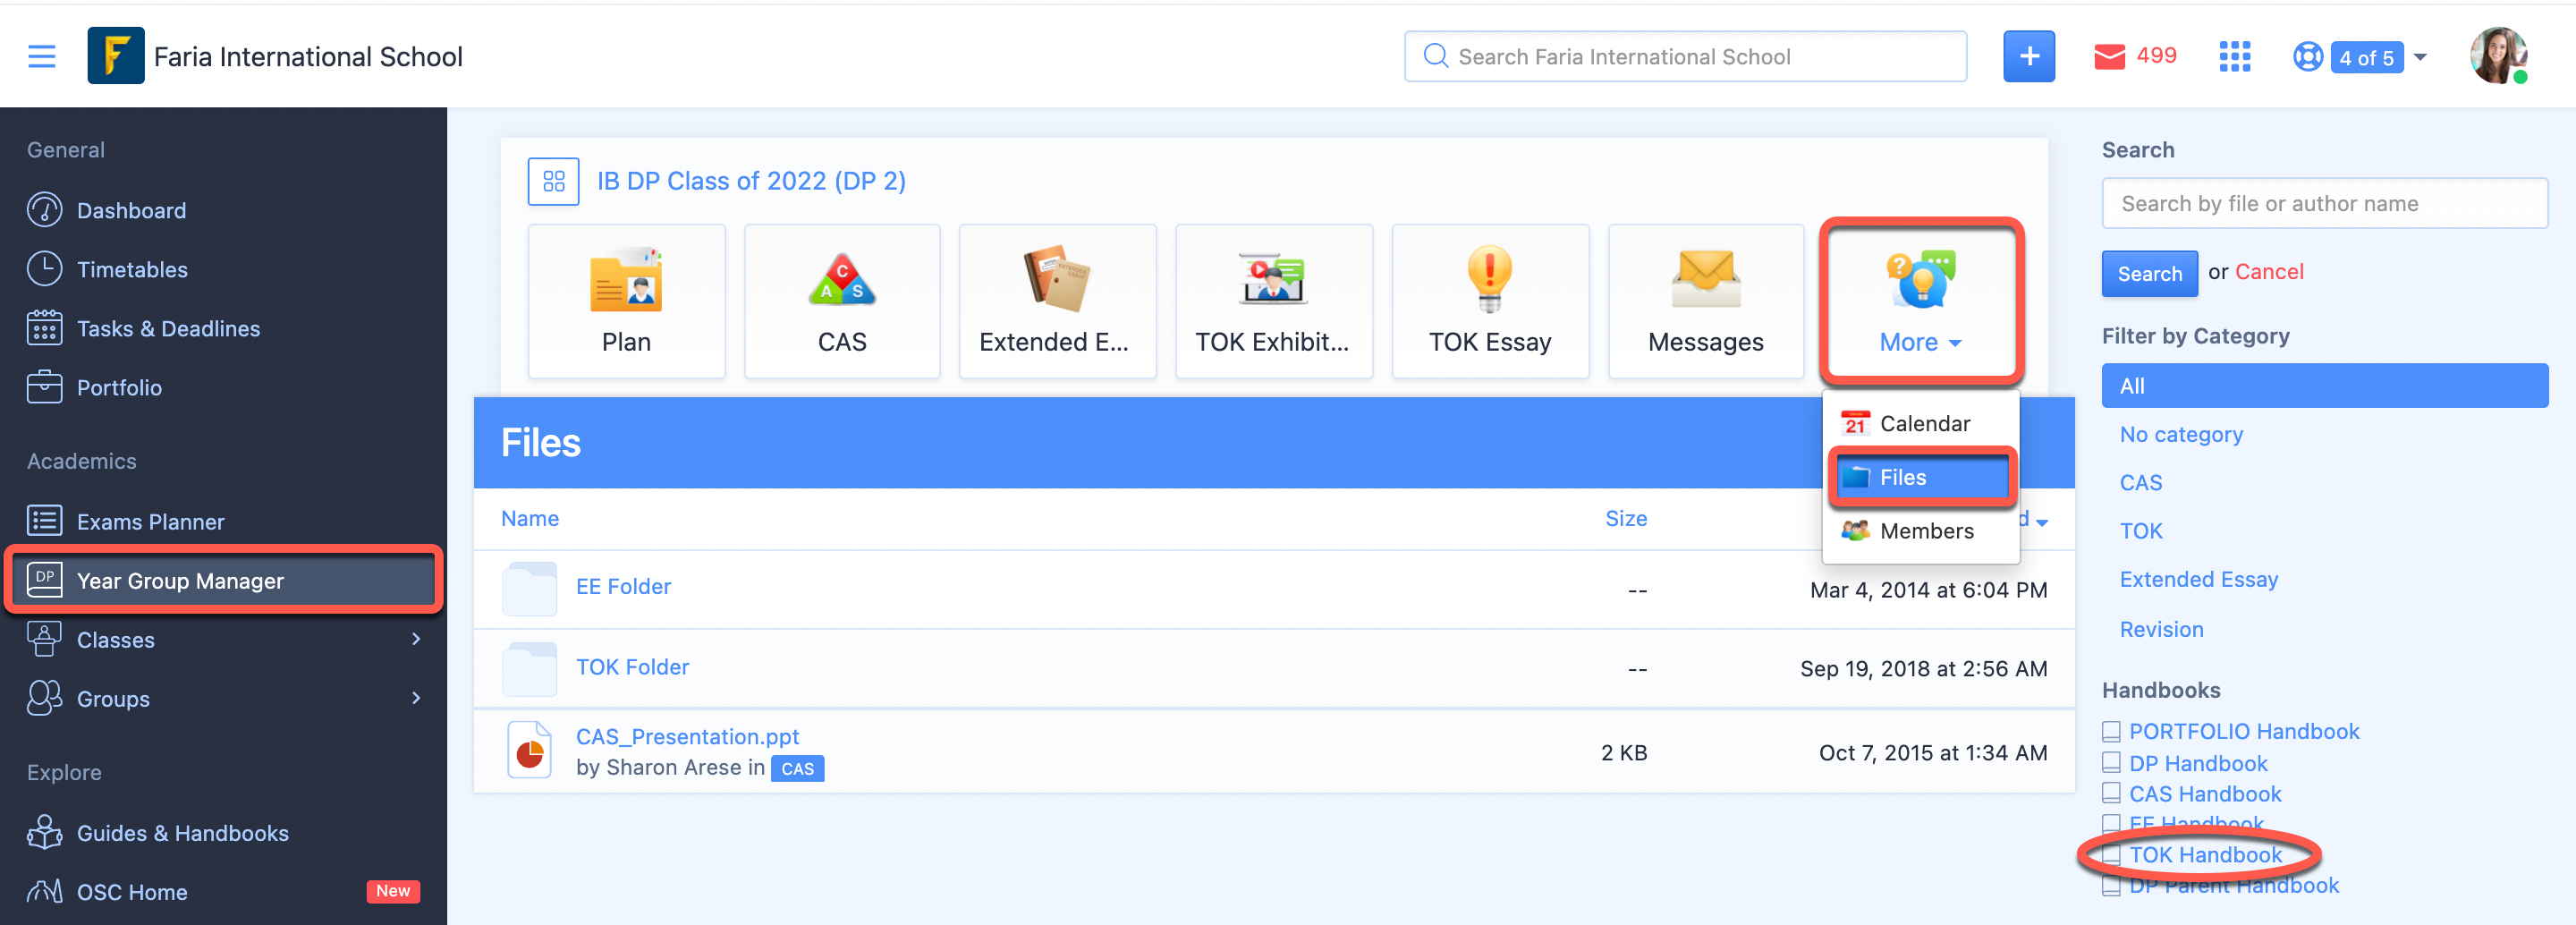This screenshot has height=925, width=2576.
Task: Expand the Groups chevron
Action: coord(416,698)
